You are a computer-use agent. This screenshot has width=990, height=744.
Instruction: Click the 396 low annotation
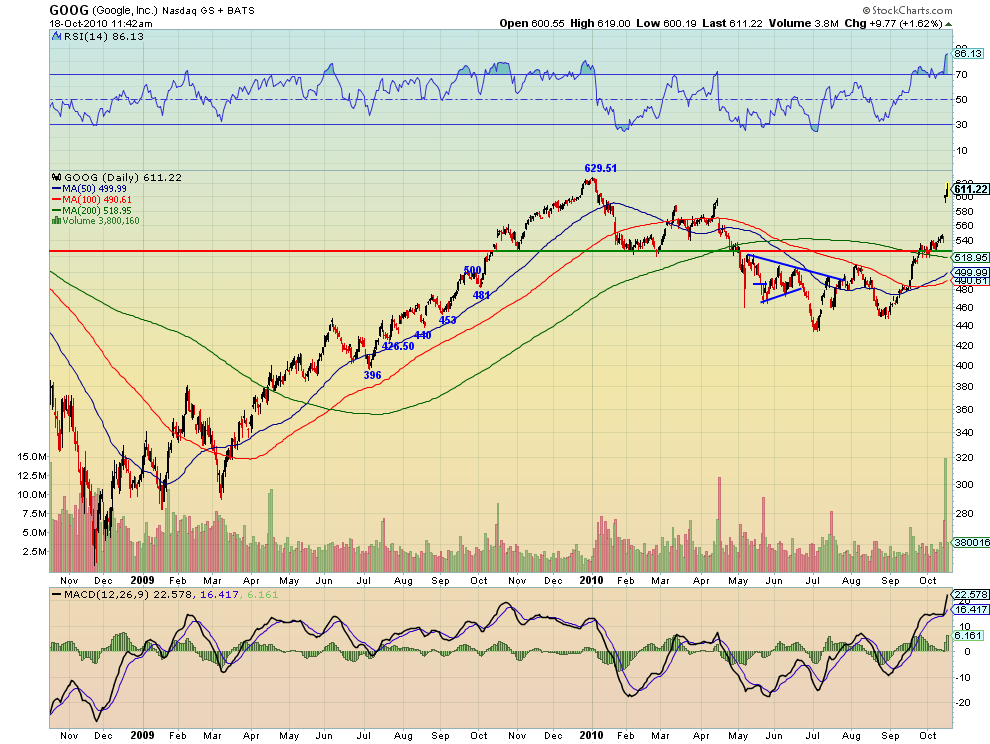(x=373, y=375)
